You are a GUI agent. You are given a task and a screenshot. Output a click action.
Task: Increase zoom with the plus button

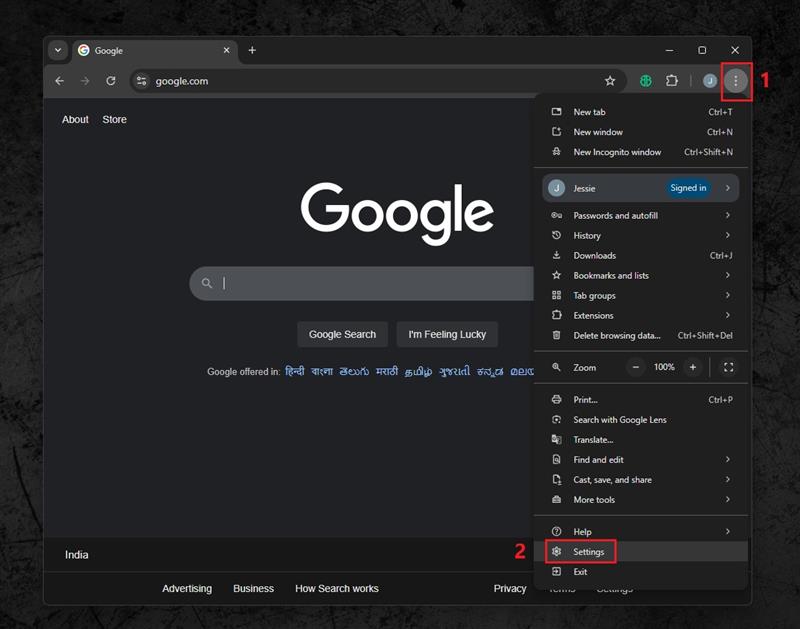(692, 367)
